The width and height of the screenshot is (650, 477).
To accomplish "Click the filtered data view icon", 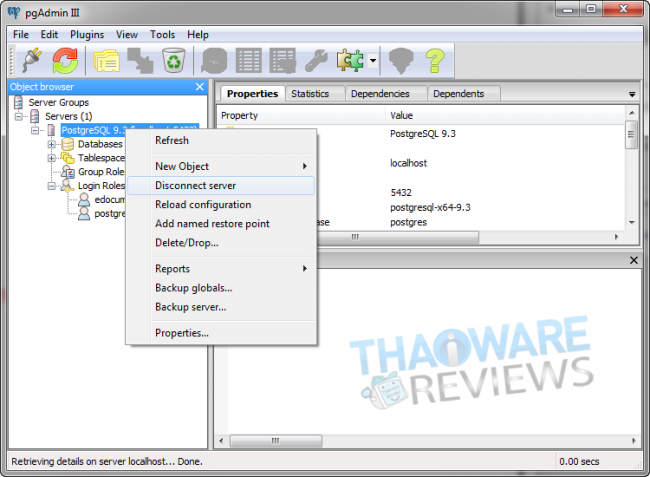I will click(x=282, y=61).
